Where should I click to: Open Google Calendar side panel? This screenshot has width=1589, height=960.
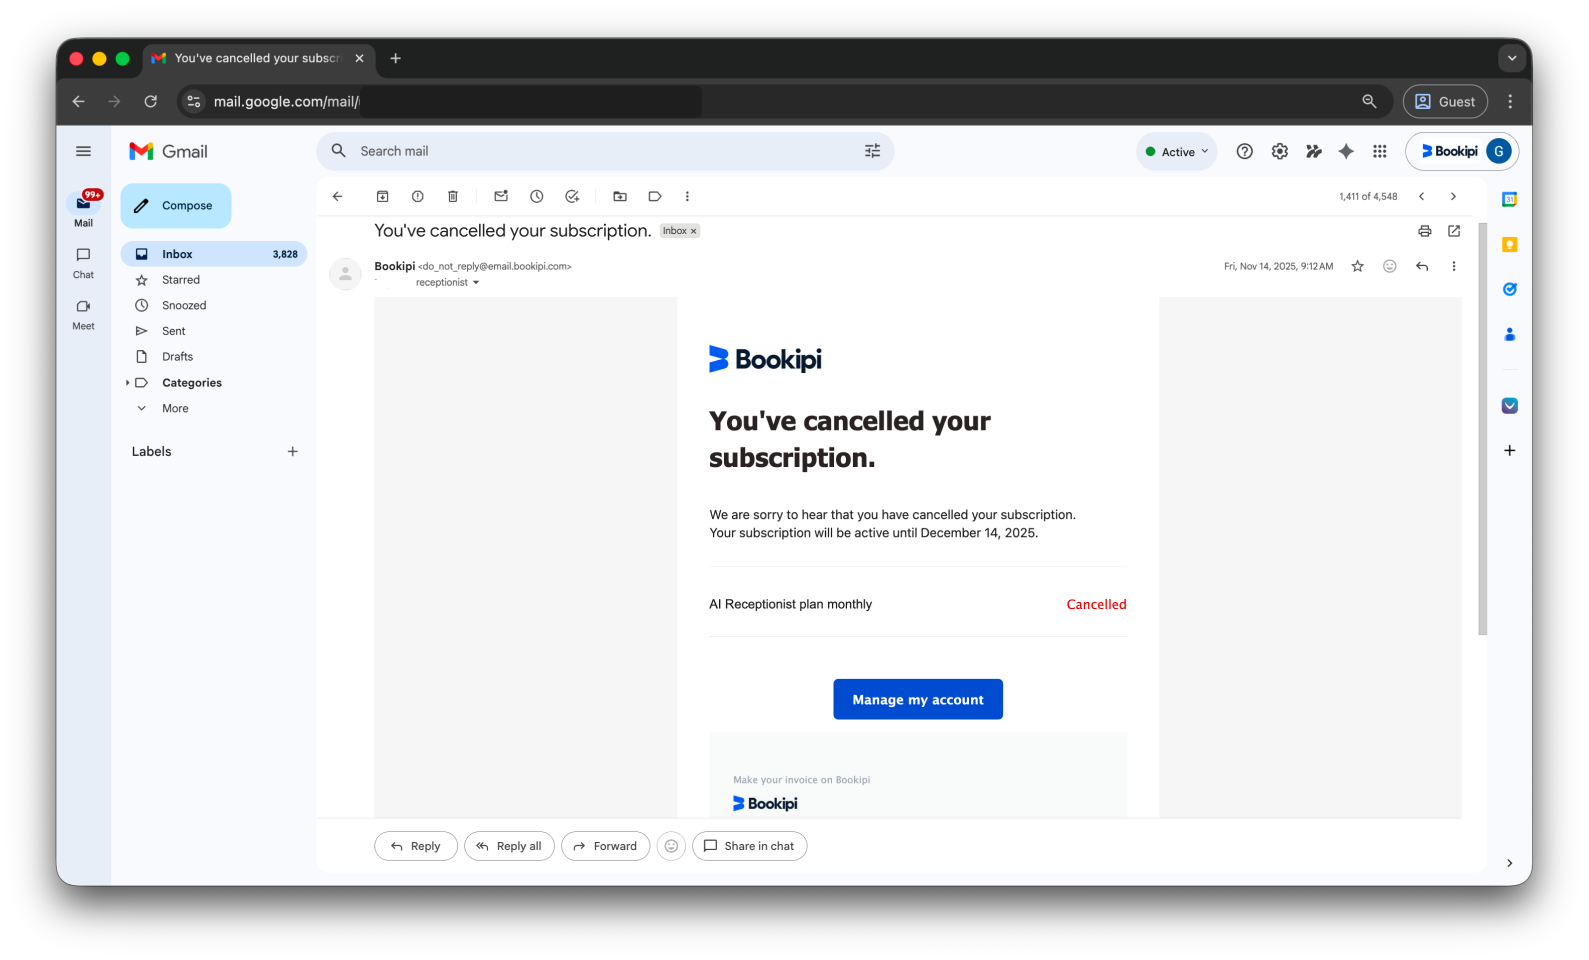pyautogui.click(x=1510, y=200)
